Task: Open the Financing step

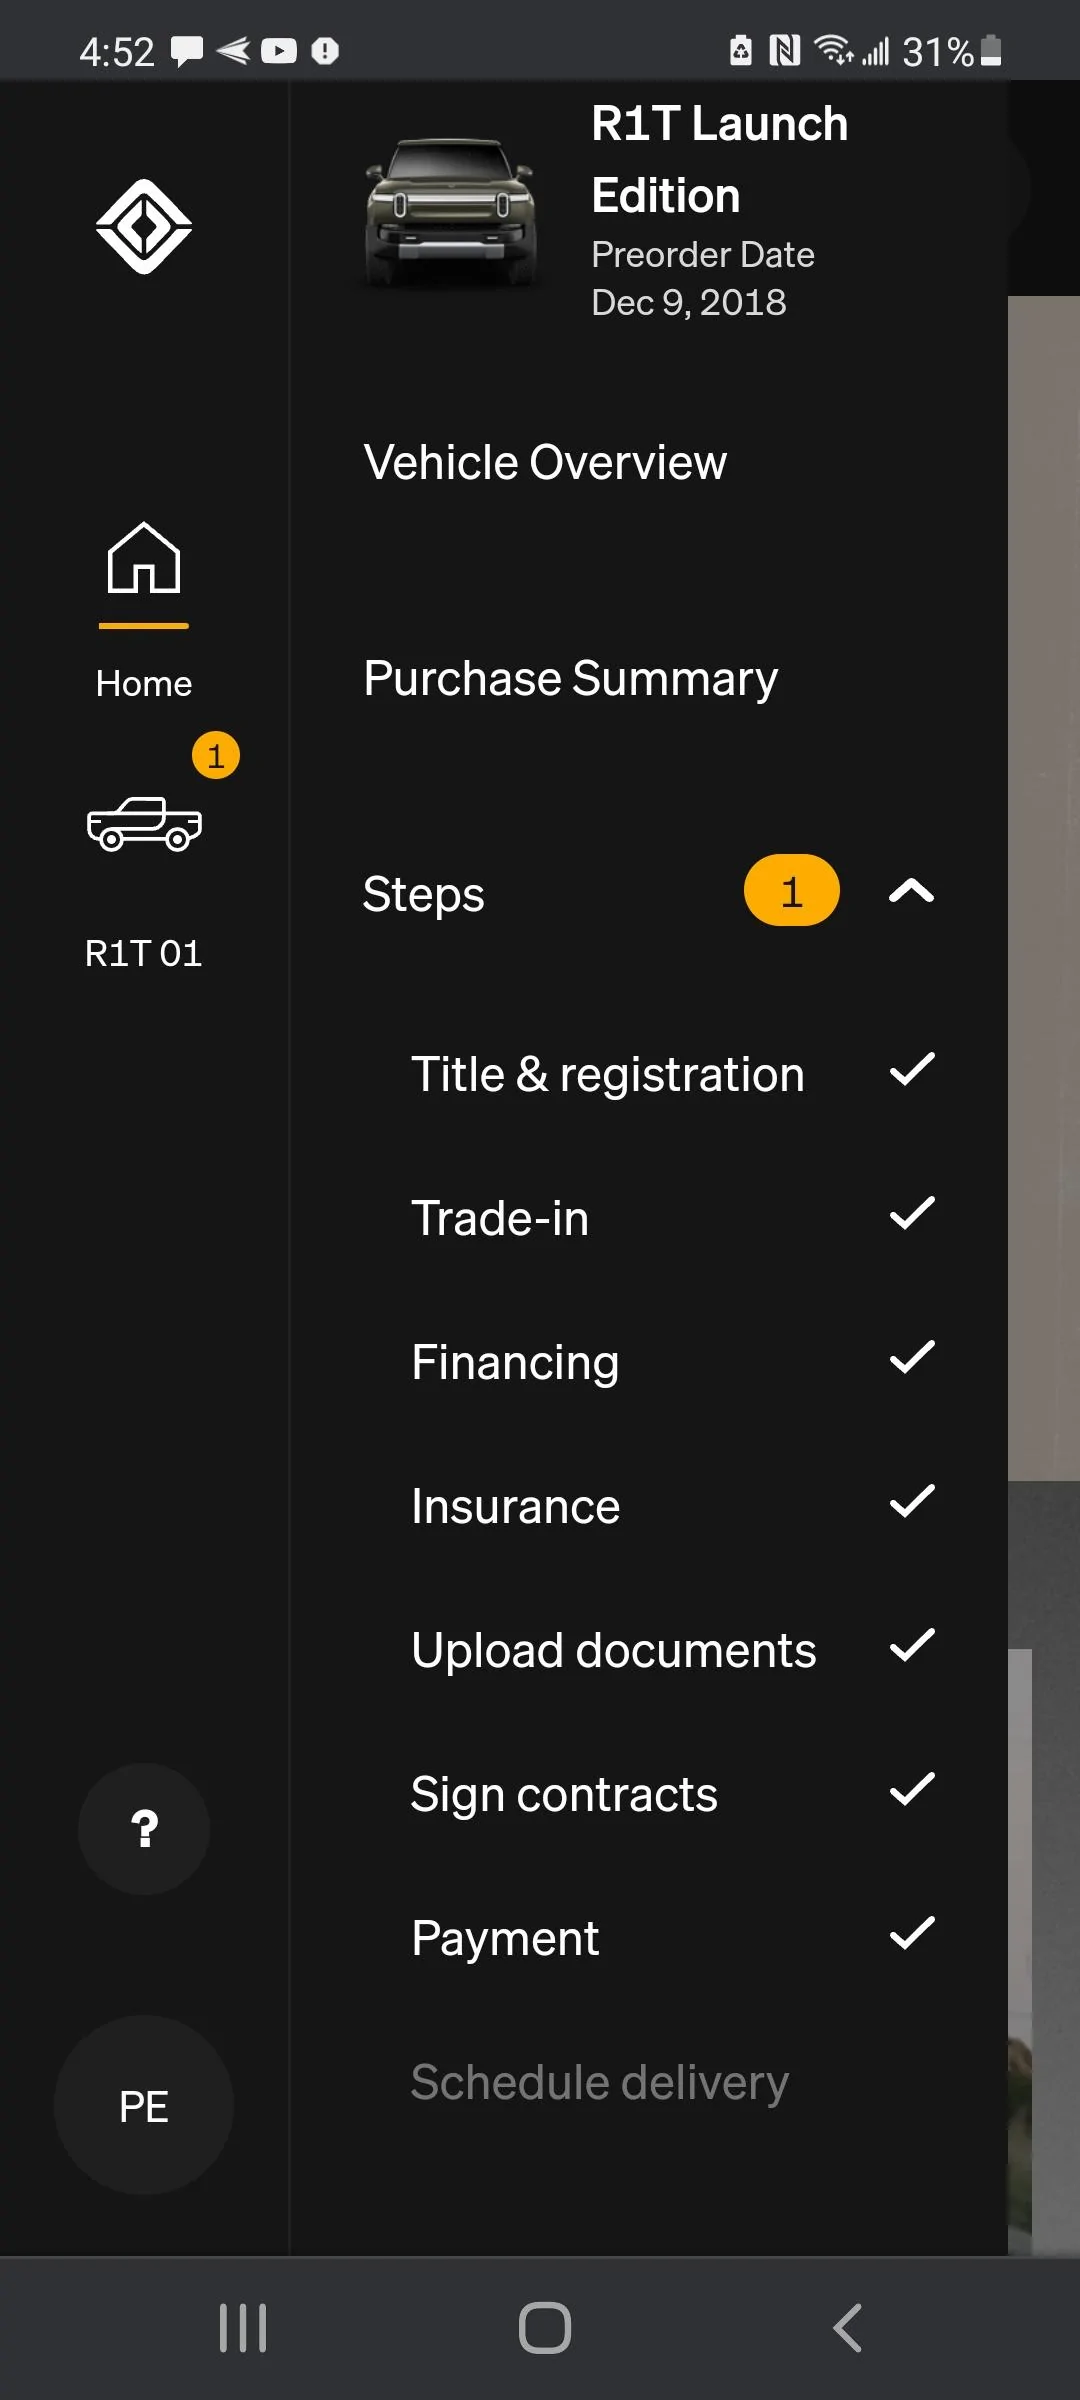Action: click(x=515, y=1363)
